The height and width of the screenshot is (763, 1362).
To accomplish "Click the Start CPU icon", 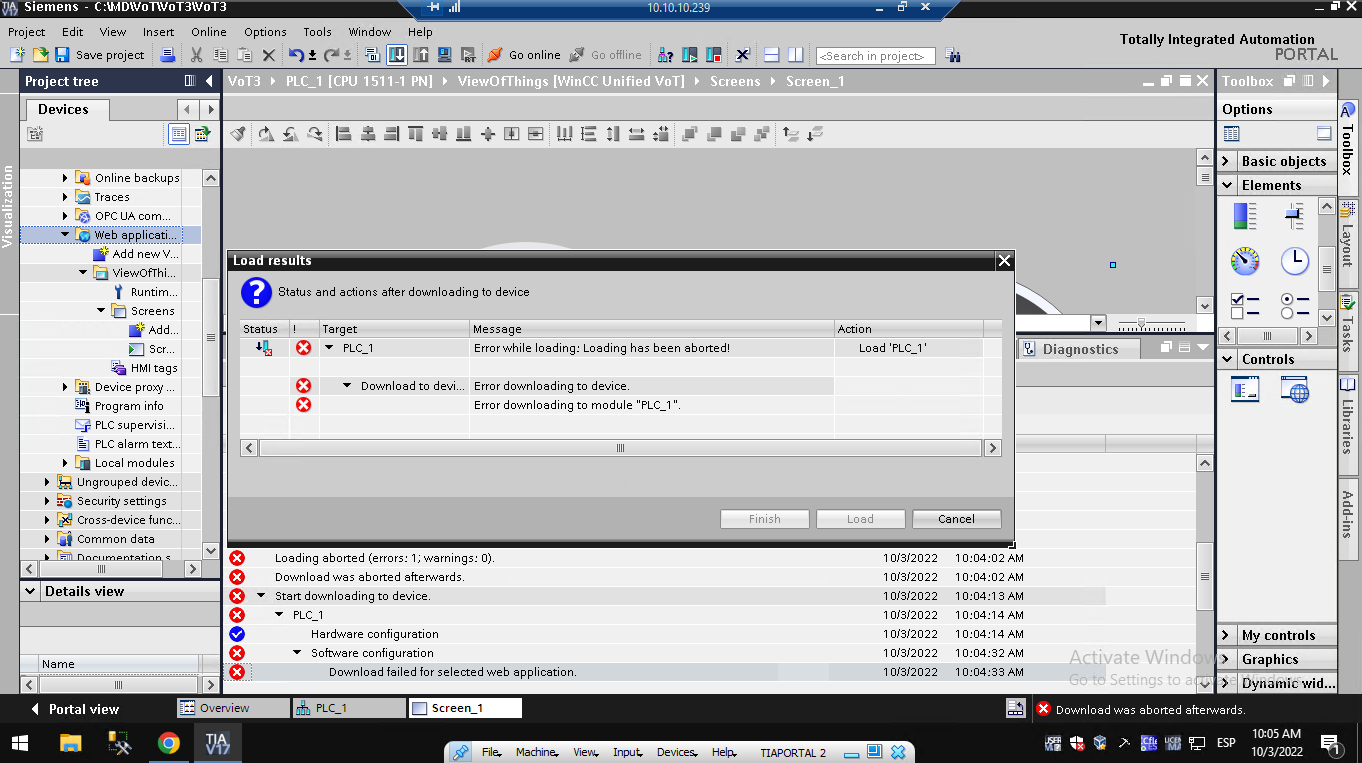I will (x=690, y=55).
